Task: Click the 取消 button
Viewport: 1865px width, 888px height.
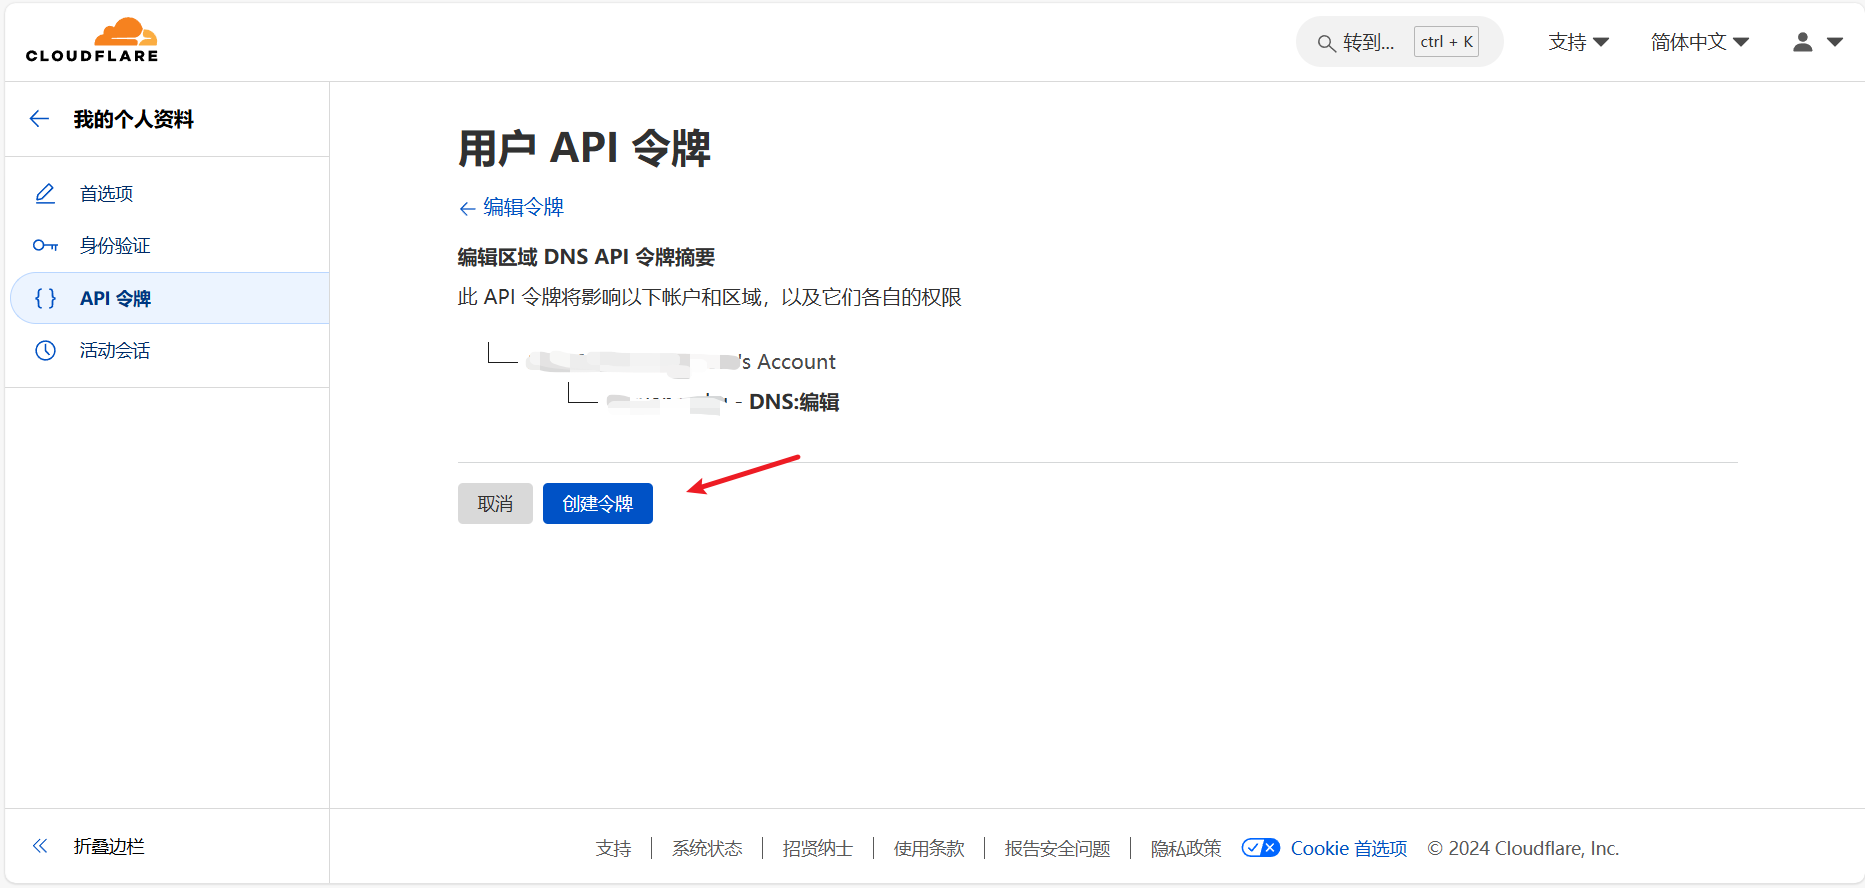Action: pyautogui.click(x=495, y=503)
